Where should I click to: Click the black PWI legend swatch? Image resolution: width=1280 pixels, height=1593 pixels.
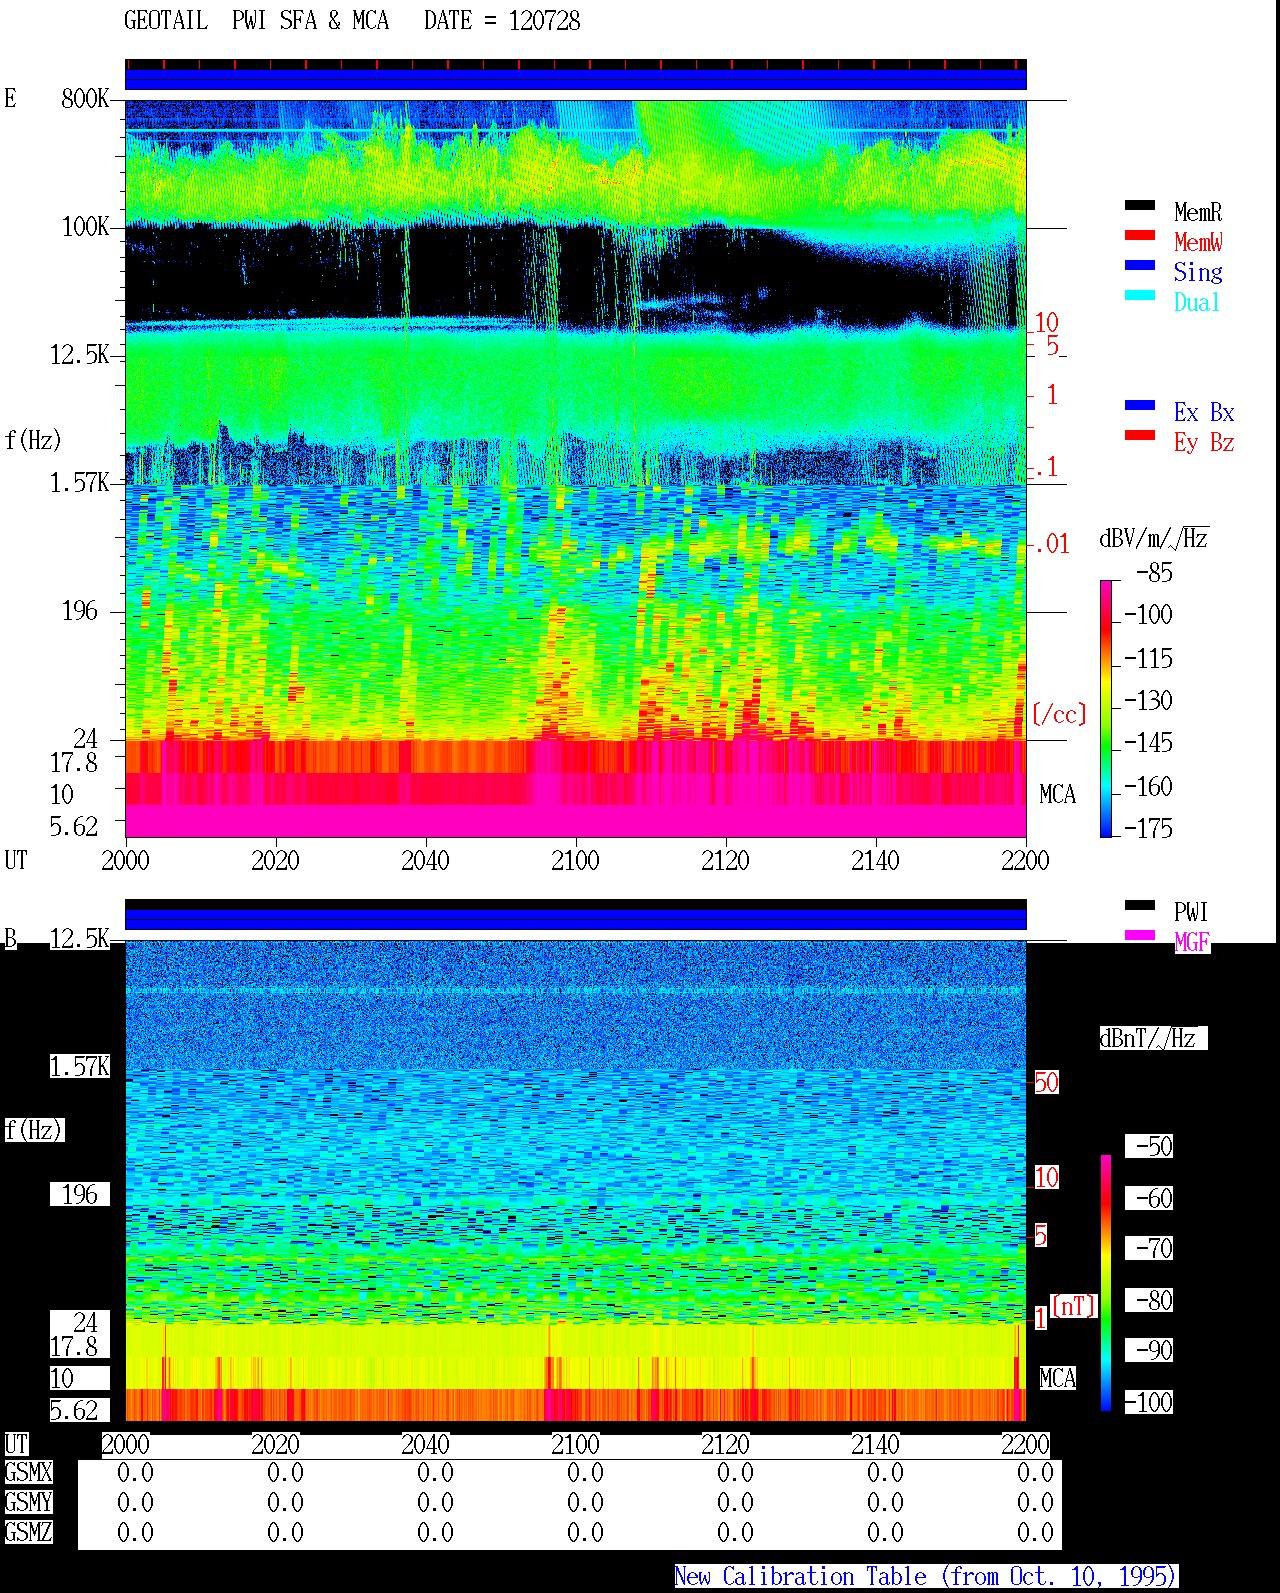(1139, 906)
